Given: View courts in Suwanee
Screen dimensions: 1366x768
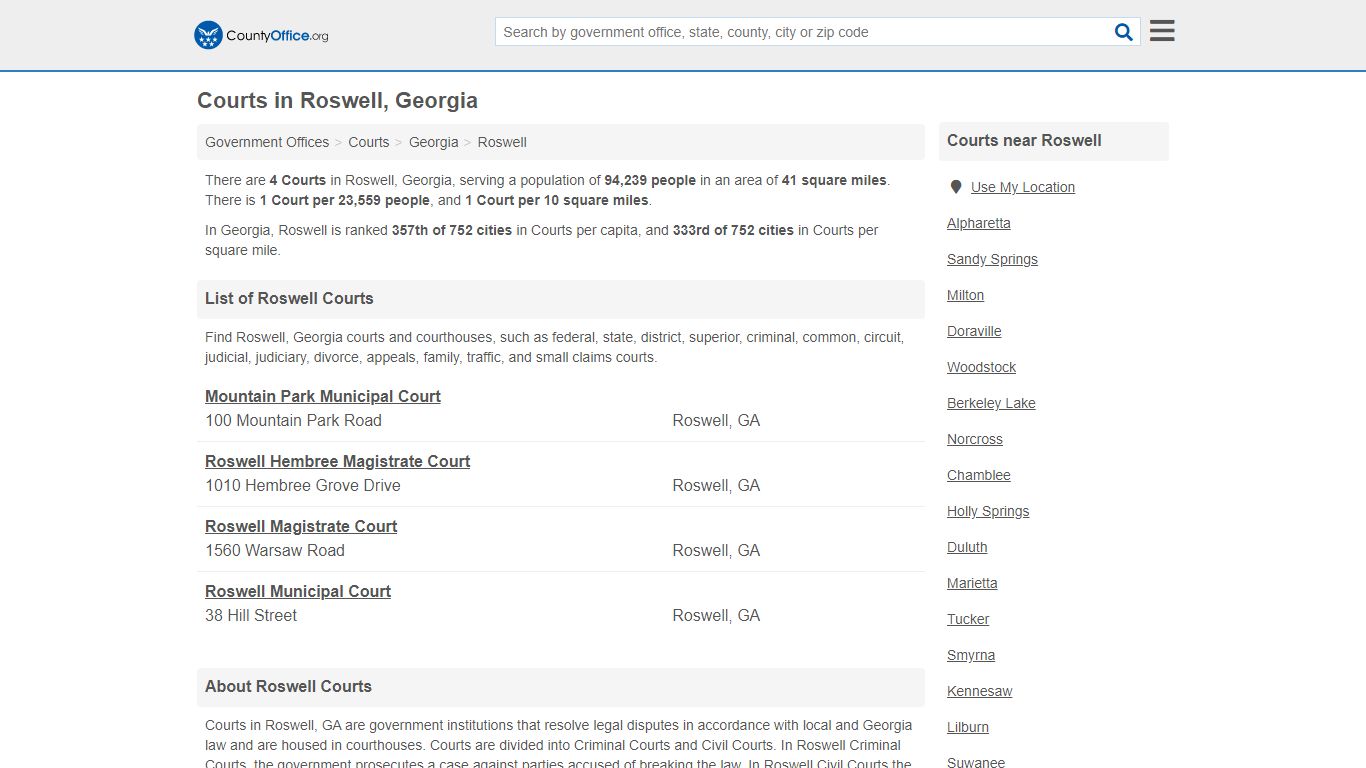Looking at the screenshot, I should (x=976, y=762).
